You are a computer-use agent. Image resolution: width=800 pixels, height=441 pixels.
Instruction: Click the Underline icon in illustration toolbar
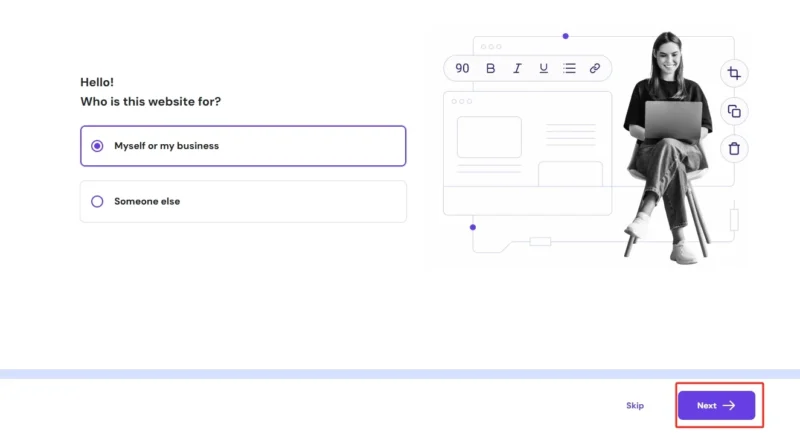[543, 68]
